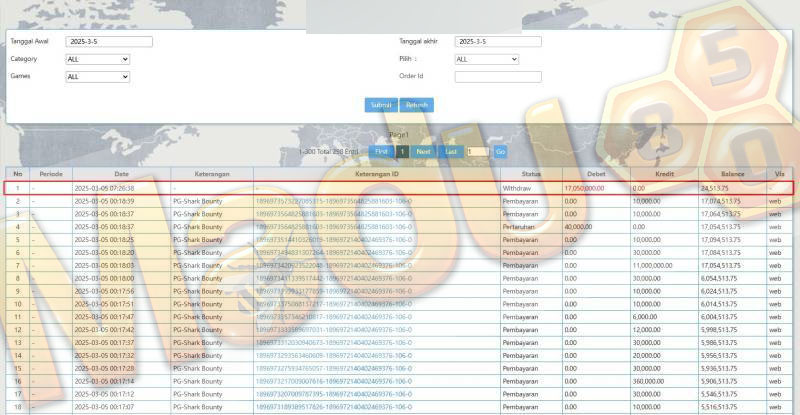The height and width of the screenshot is (415, 800).
Task: Click the Keterangan ID column header
Action: (377, 174)
